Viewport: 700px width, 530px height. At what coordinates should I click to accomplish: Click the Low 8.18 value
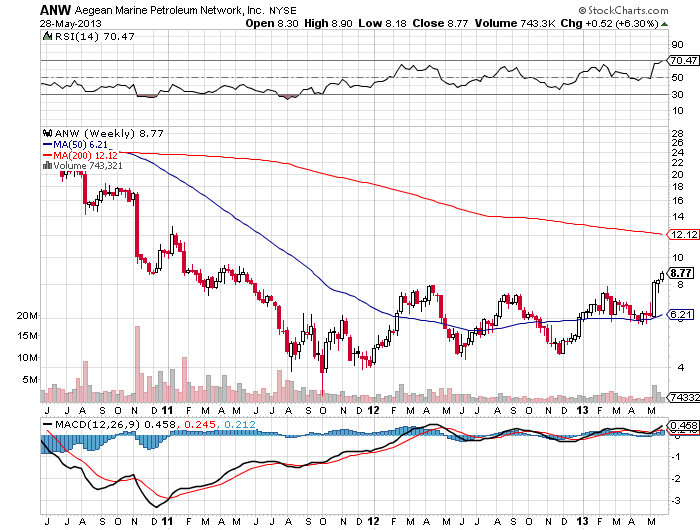pyautogui.click(x=383, y=23)
